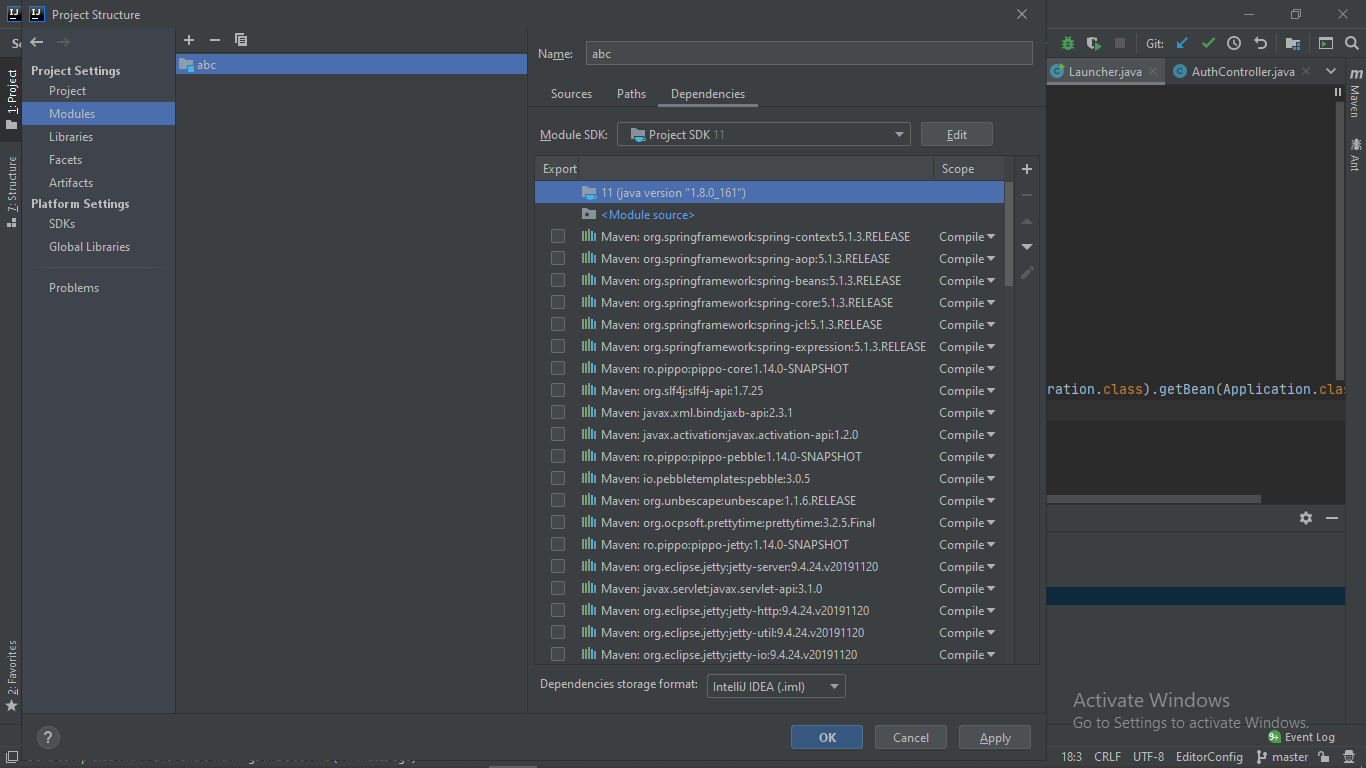The width and height of the screenshot is (1366, 768).
Task: Click the inspector hat icon in status bar
Action: tap(1348, 757)
